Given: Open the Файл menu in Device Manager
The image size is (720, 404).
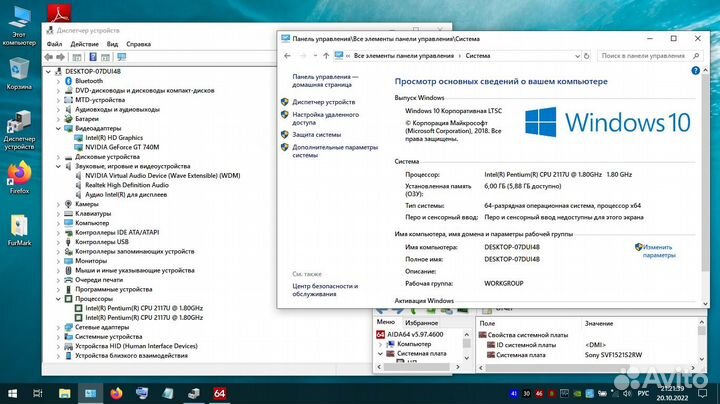Looking at the screenshot, I should [54, 44].
